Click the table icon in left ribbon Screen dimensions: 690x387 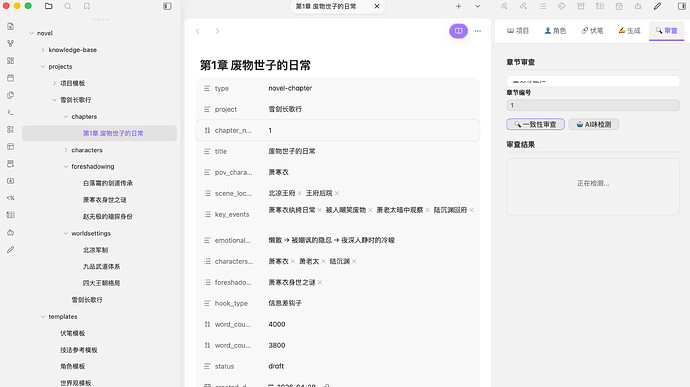pos(11,215)
